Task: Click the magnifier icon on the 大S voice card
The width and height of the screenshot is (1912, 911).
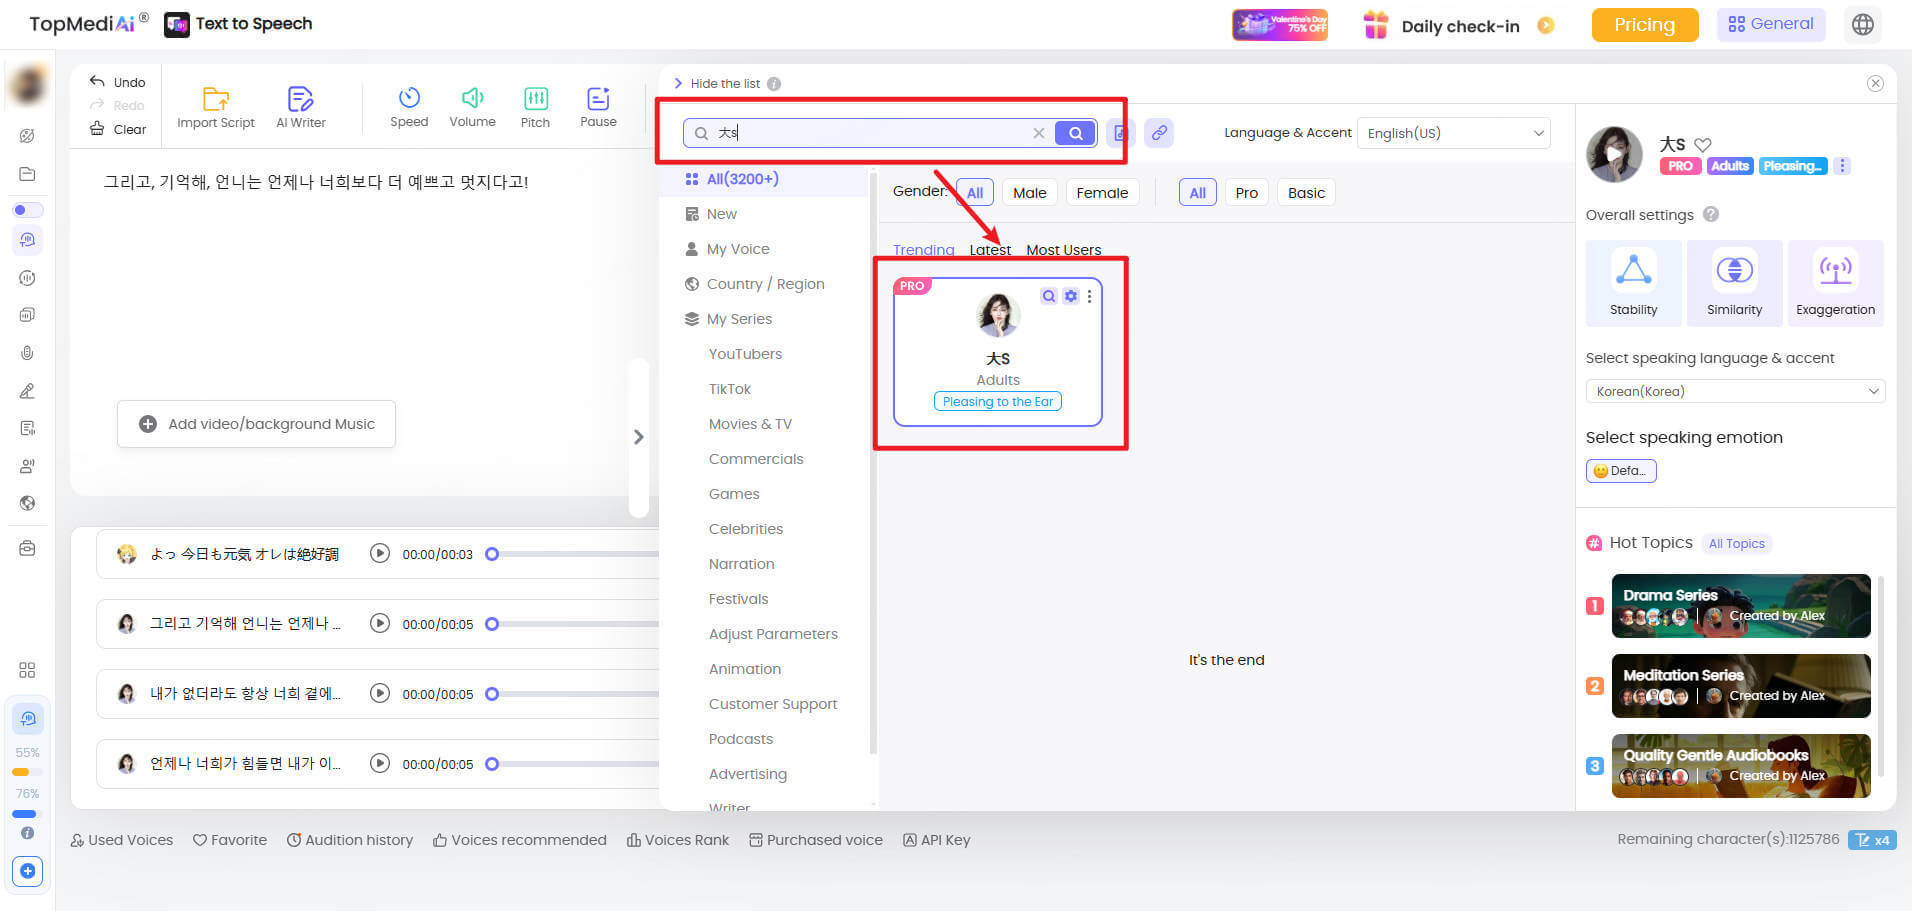Action: pyautogui.click(x=1048, y=296)
